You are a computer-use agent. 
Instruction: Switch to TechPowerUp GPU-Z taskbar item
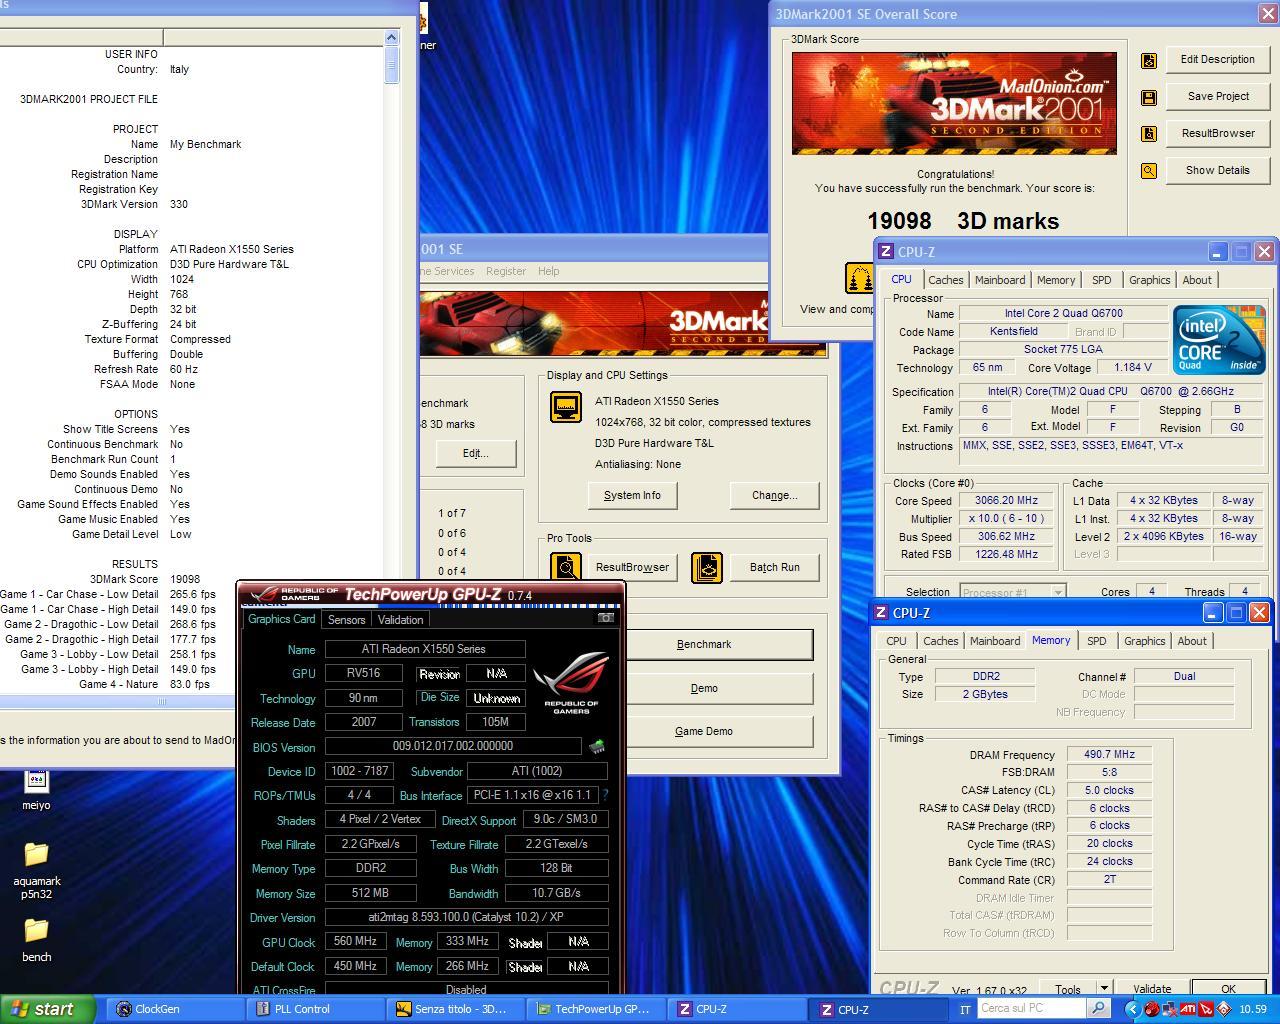(x=598, y=1009)
